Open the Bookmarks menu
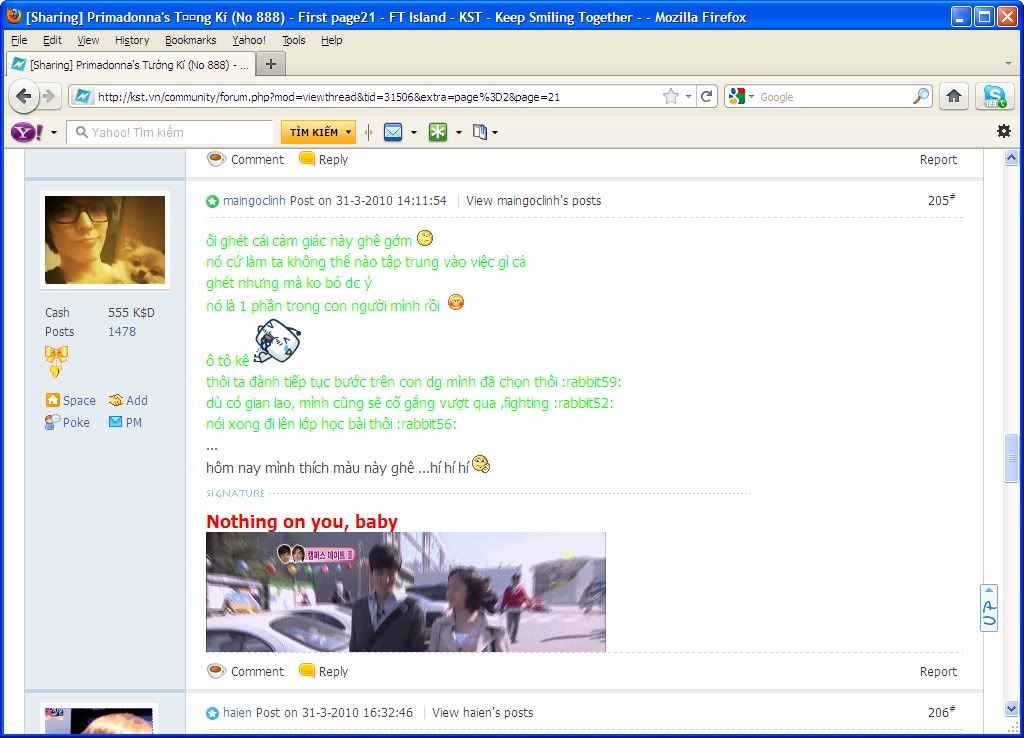The image size is (1024, 738). (x=191, y=40)
